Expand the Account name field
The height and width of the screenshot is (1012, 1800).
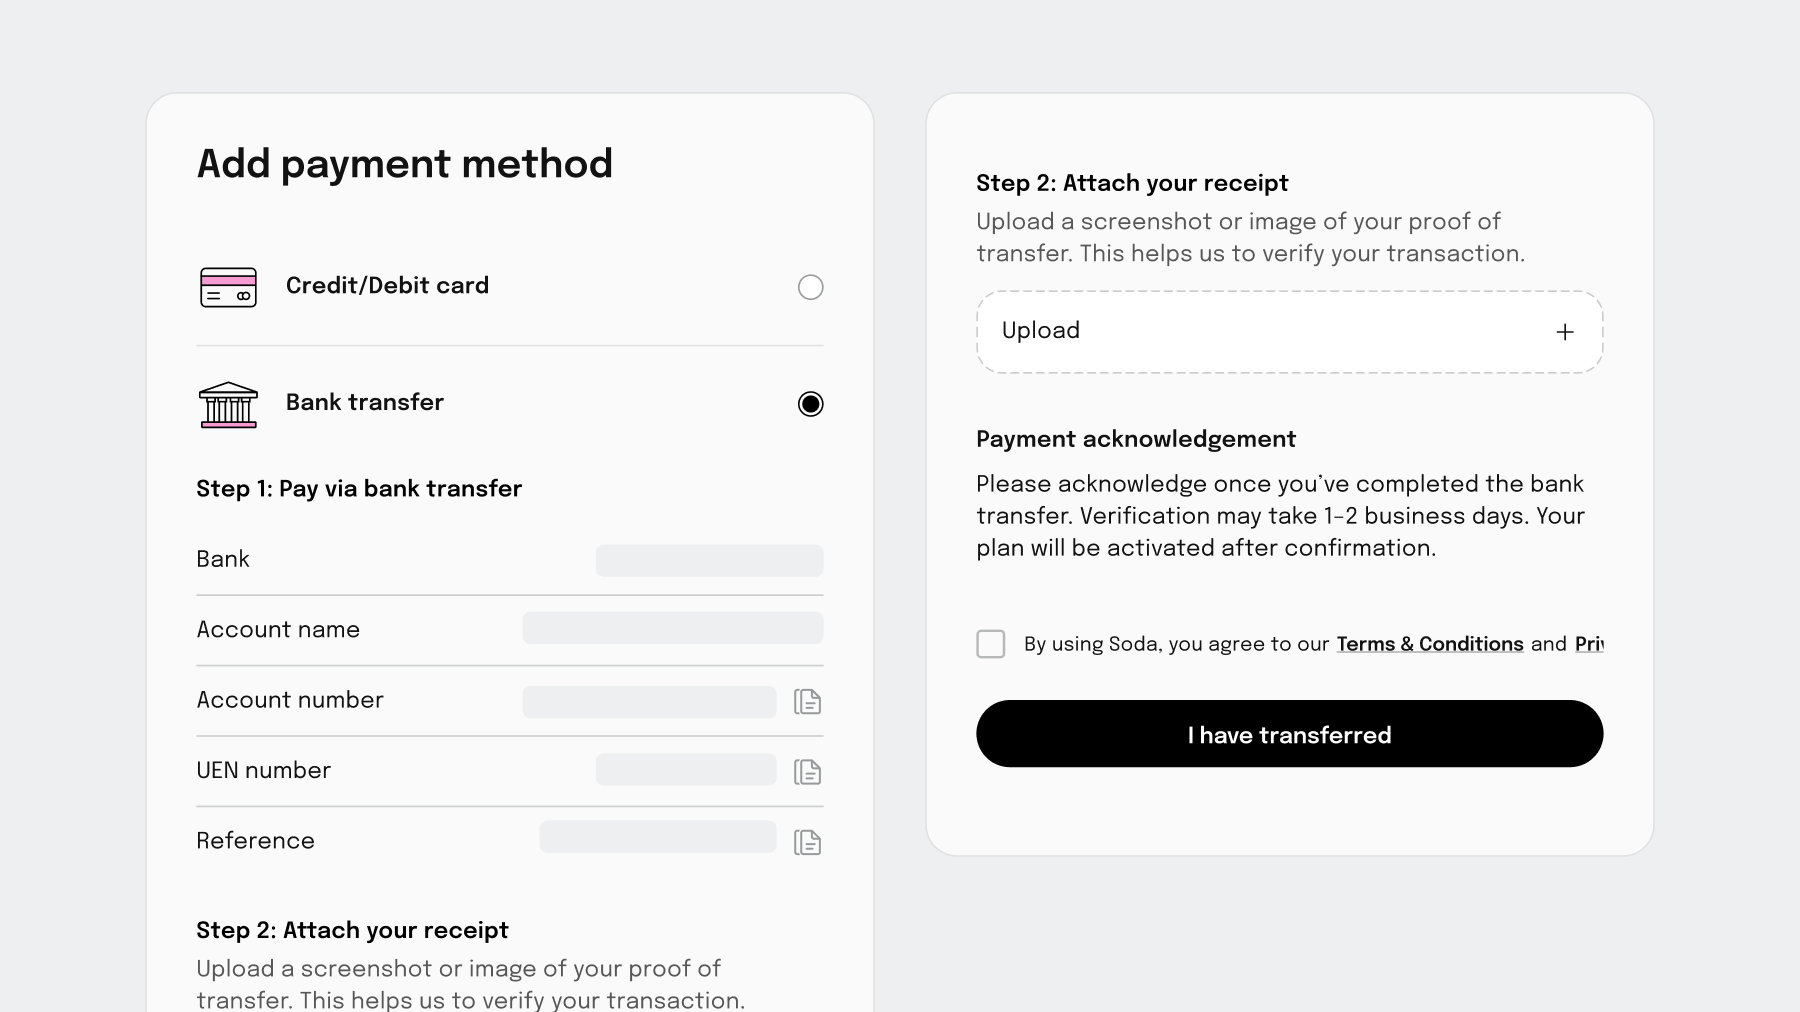click(672, 628)
